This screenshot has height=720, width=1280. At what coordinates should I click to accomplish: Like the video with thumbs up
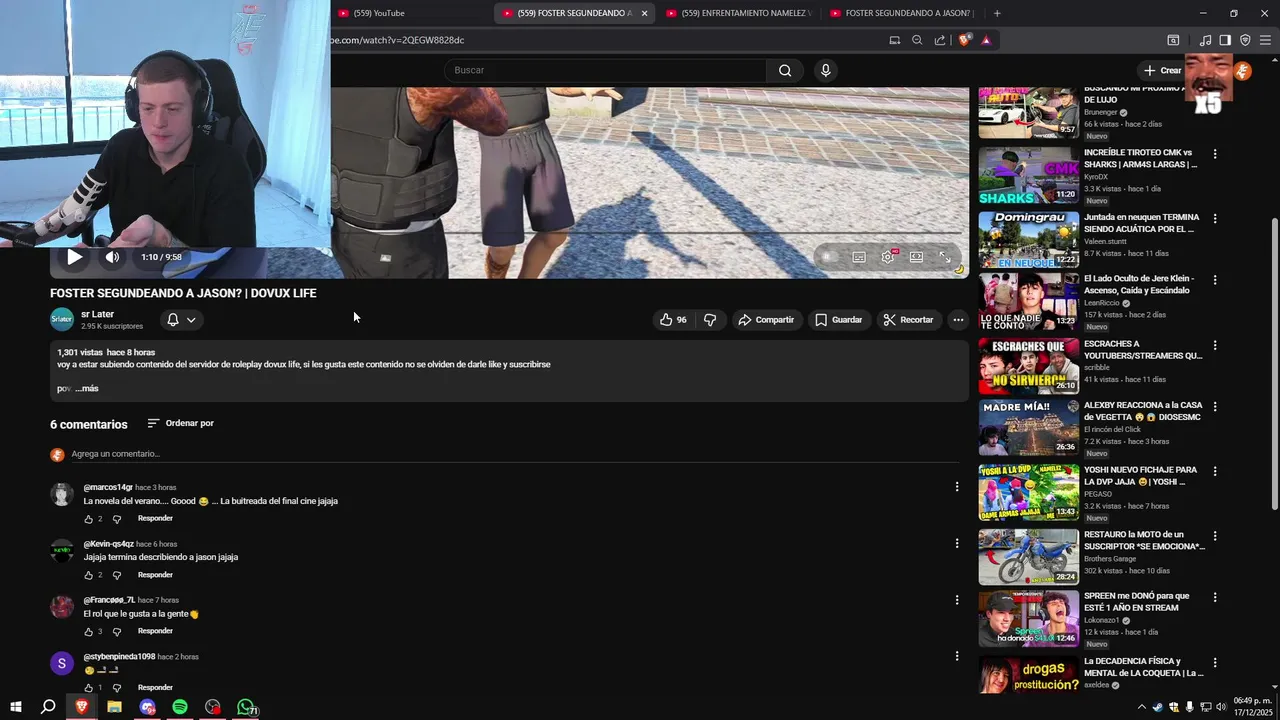click(x=673, y=320)
